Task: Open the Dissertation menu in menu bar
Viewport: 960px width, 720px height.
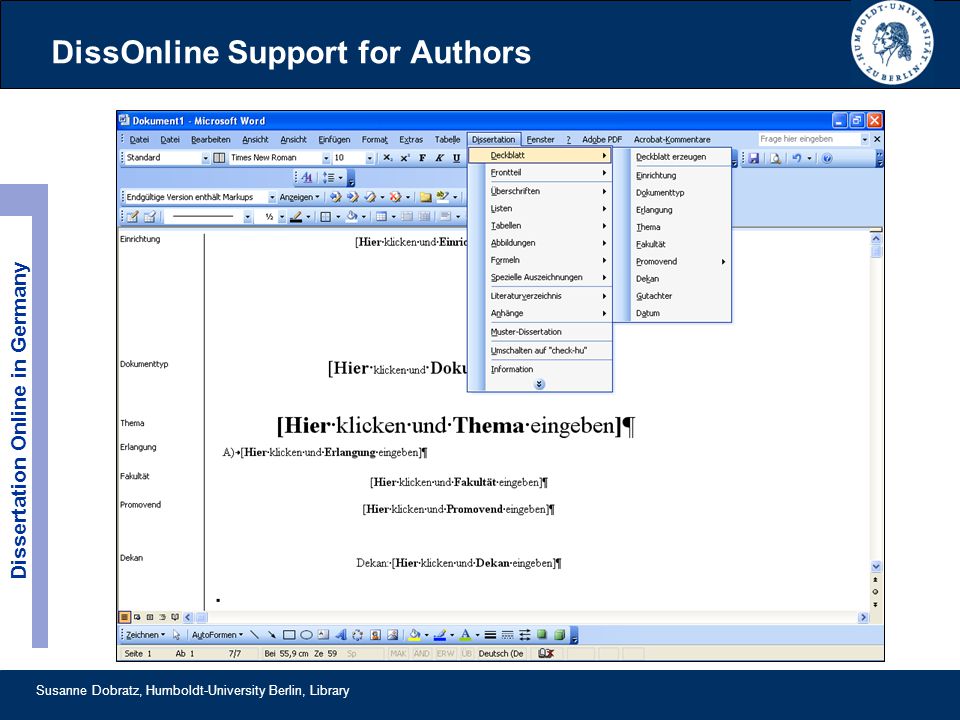Action: (x=493, y=140)
